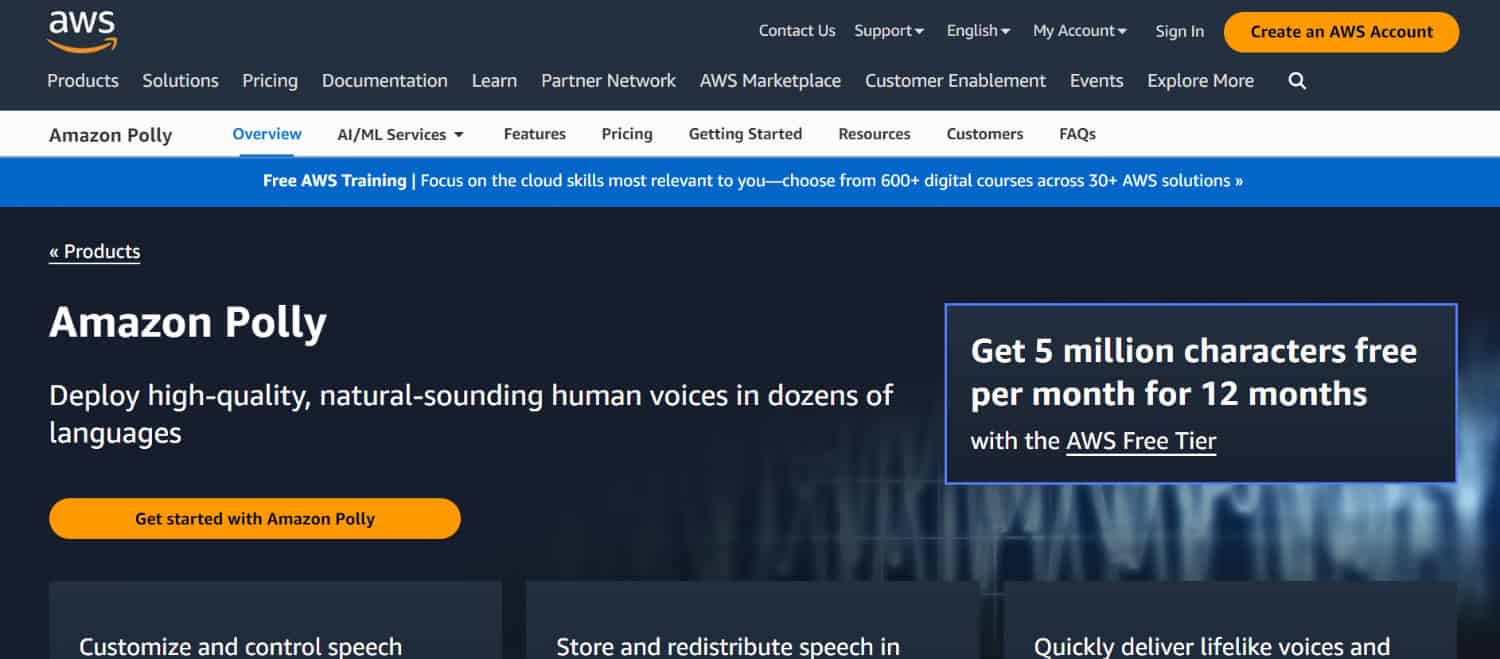The image size is (1500, 659).
Task: Click the 5 million characters free promo box
Action: click(x=1201, y=394)
